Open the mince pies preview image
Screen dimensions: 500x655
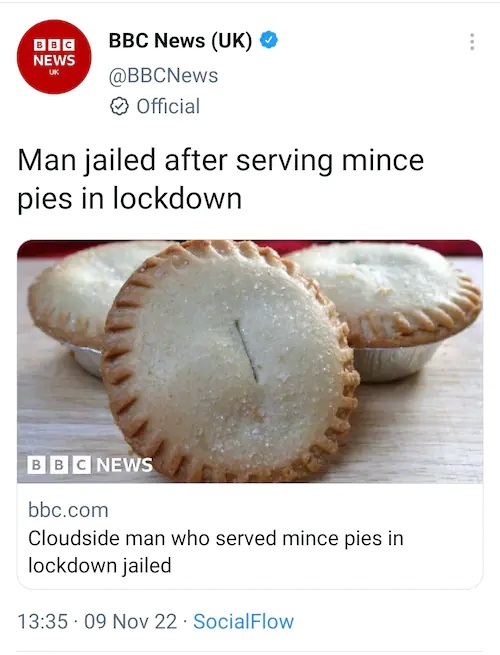(x=250, y=361)
